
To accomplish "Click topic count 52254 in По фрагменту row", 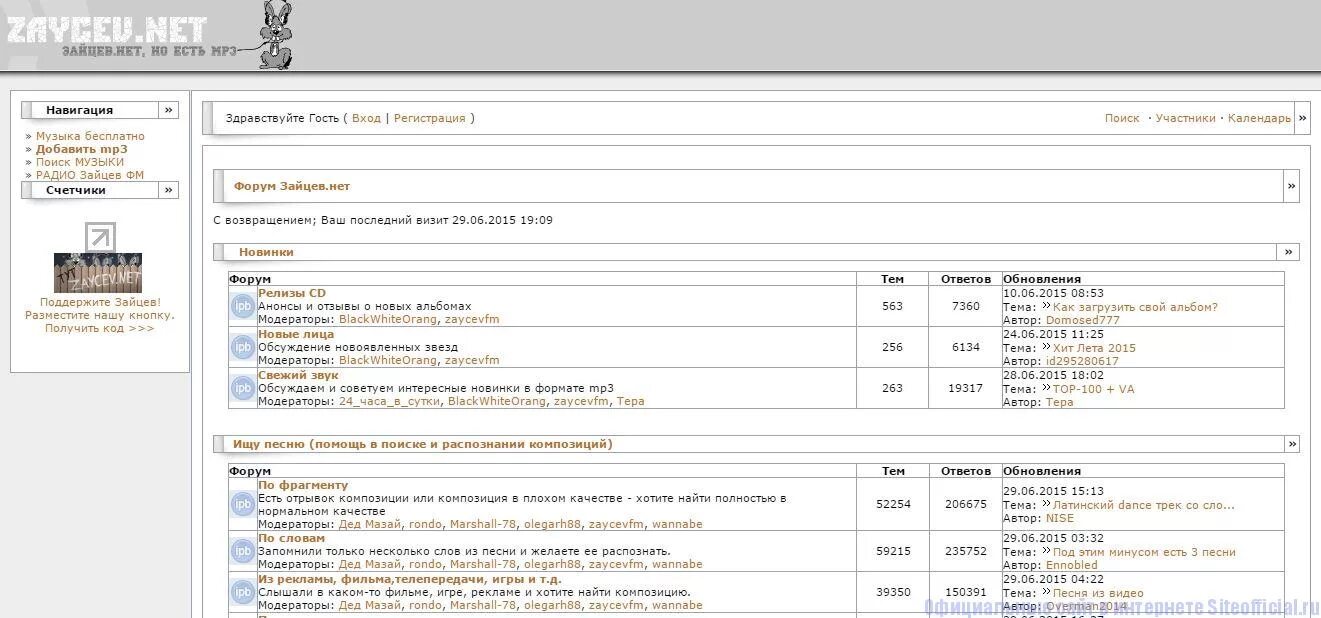I will point(893,504).
